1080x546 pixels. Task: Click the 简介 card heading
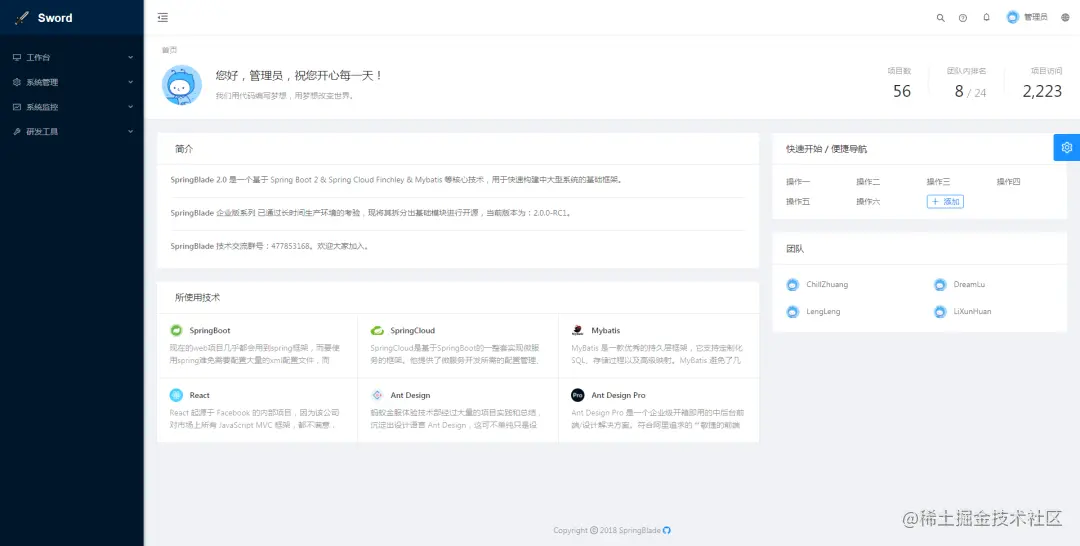184,149
